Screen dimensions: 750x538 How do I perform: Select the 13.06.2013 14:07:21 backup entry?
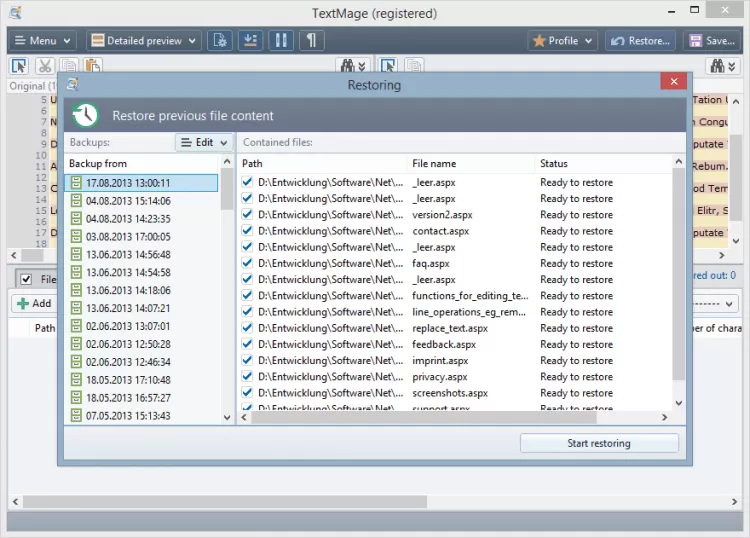point(127,309)
